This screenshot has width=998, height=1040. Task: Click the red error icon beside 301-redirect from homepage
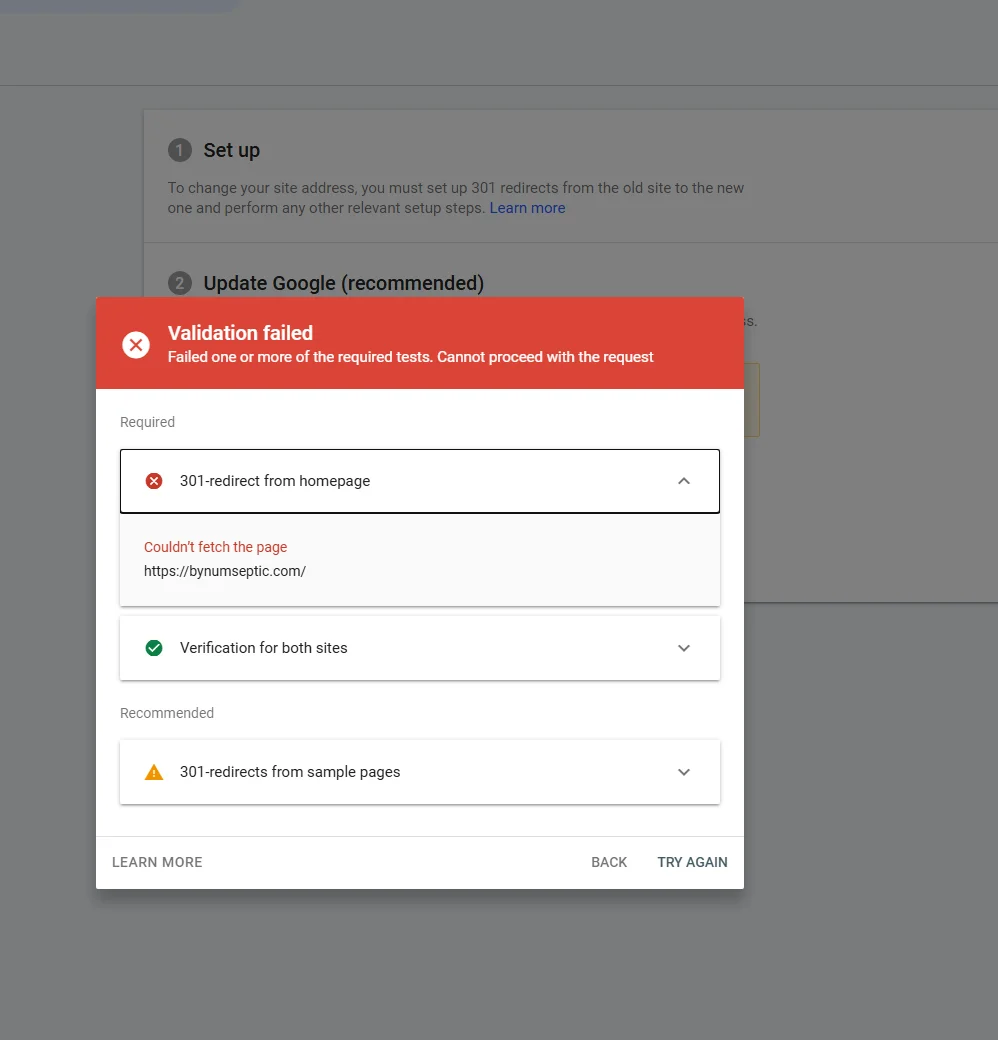point(154,481)
